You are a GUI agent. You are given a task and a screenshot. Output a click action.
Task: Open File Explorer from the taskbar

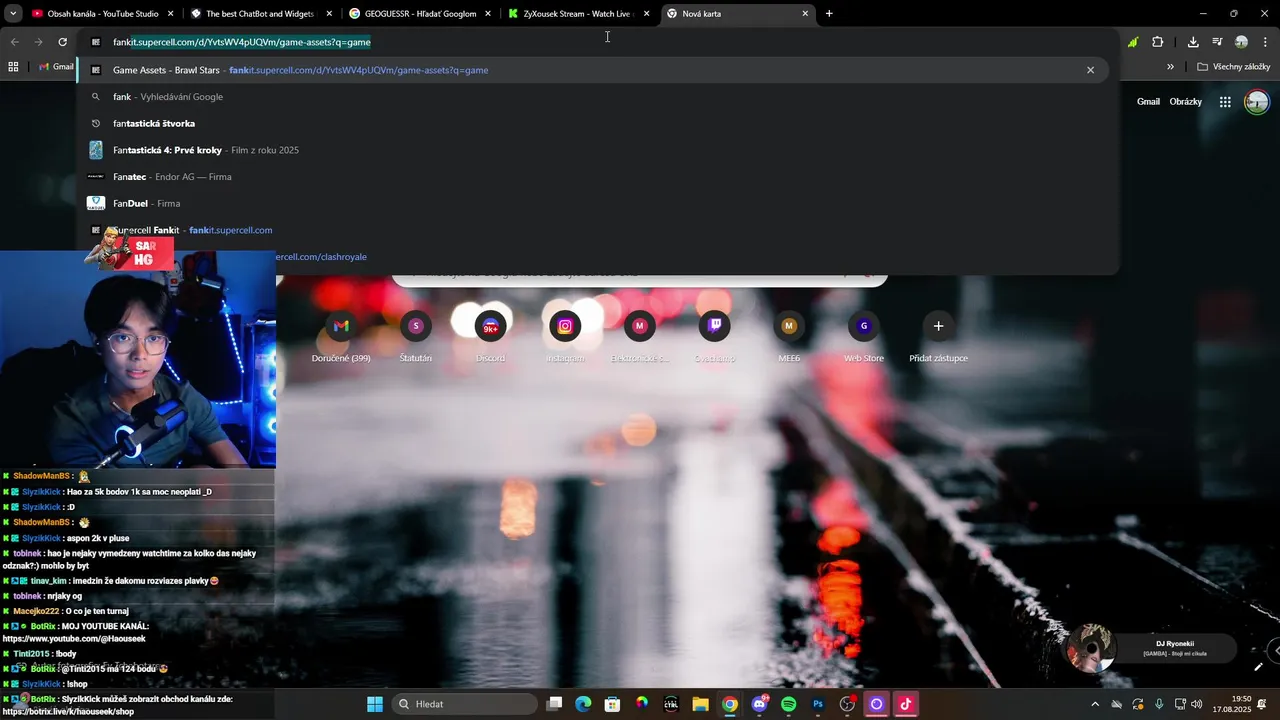[701, 704]
